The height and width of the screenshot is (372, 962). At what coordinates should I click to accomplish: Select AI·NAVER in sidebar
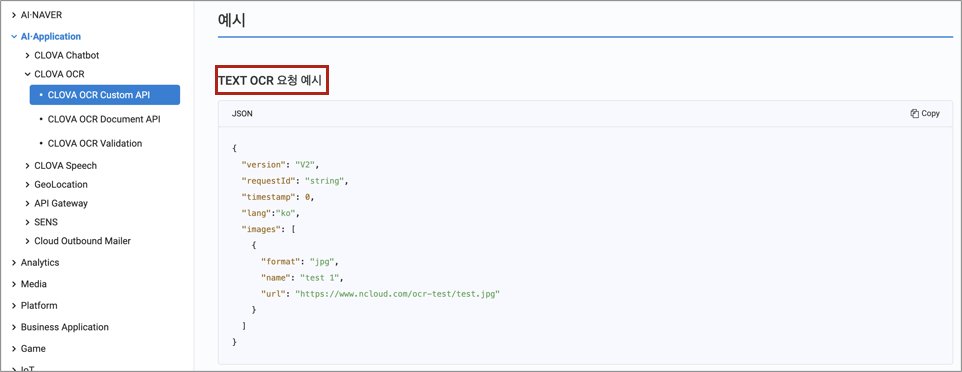[x=41, y=15]
